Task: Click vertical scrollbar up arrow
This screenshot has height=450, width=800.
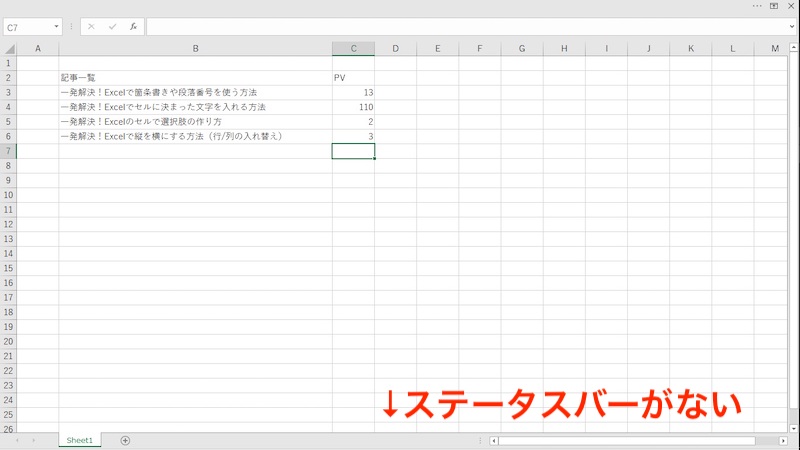Action: point(793,47)
